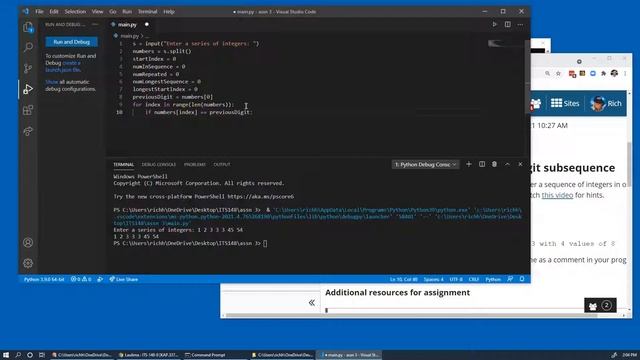The width and height of the screenshot is (640, 360).
Task: Switch to the OUTPUT panel tab
Action: point(222,164)
